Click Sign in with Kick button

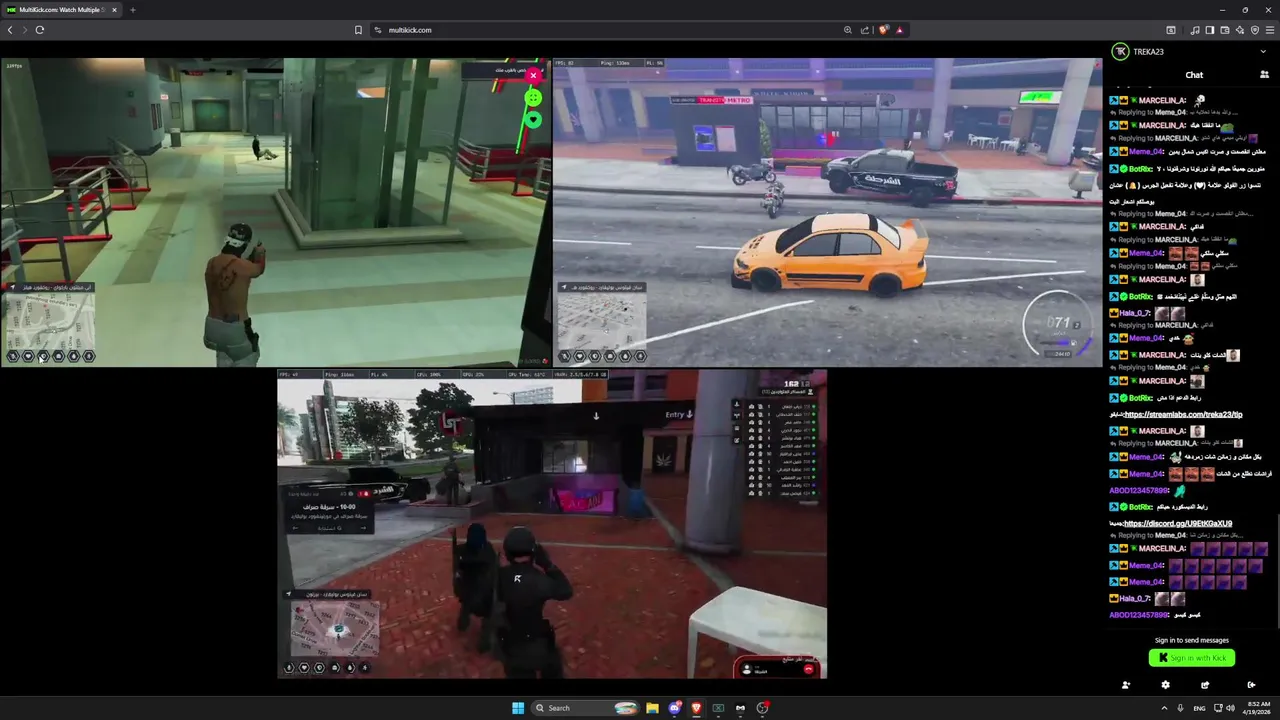pos(1192,658)
